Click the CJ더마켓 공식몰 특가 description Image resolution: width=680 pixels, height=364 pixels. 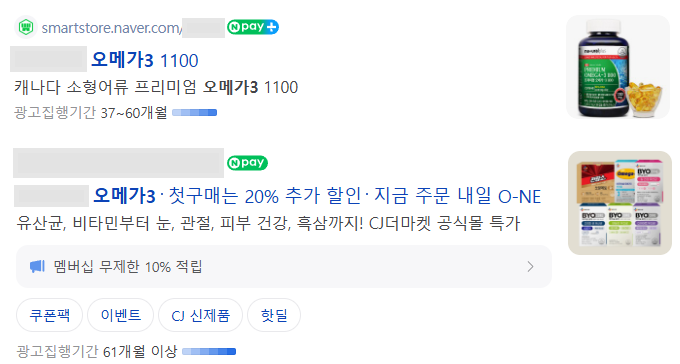[x=444, y=223]
